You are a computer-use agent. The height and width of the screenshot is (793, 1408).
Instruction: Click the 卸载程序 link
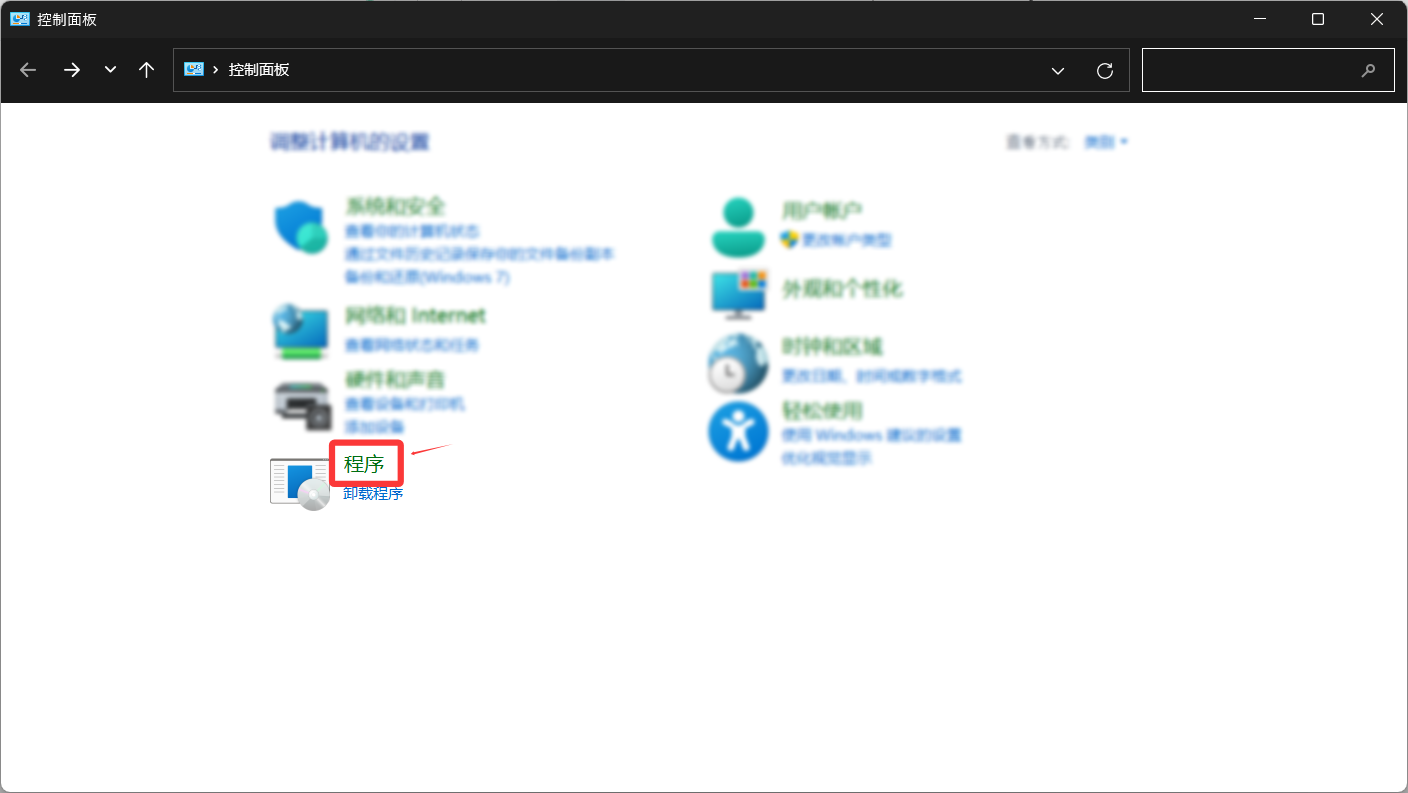pyautogui.click(x=373, y=493)
